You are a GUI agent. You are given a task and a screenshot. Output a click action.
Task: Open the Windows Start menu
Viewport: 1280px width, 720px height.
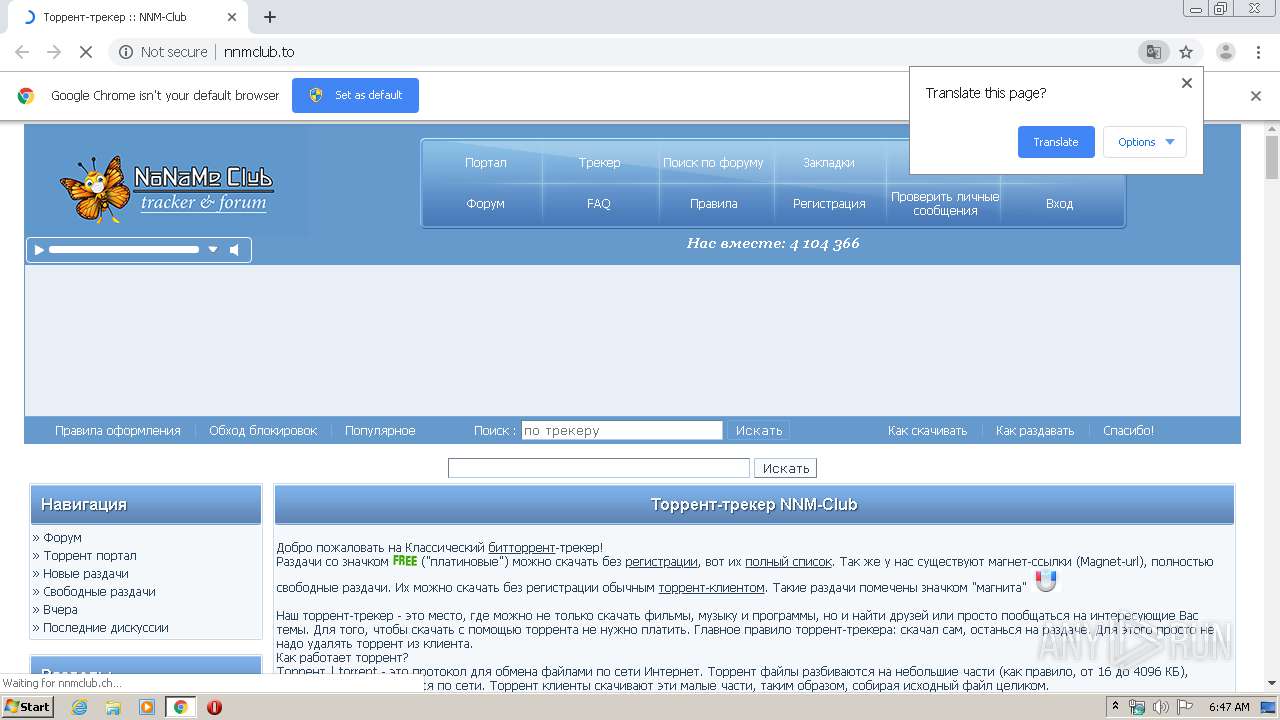[27, 707]
